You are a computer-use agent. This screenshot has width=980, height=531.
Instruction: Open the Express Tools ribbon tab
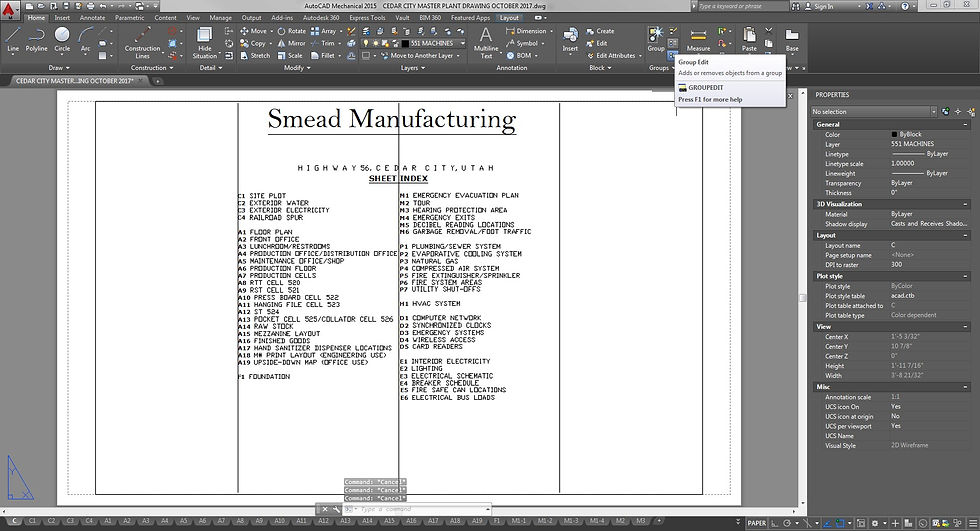(367, 17)
